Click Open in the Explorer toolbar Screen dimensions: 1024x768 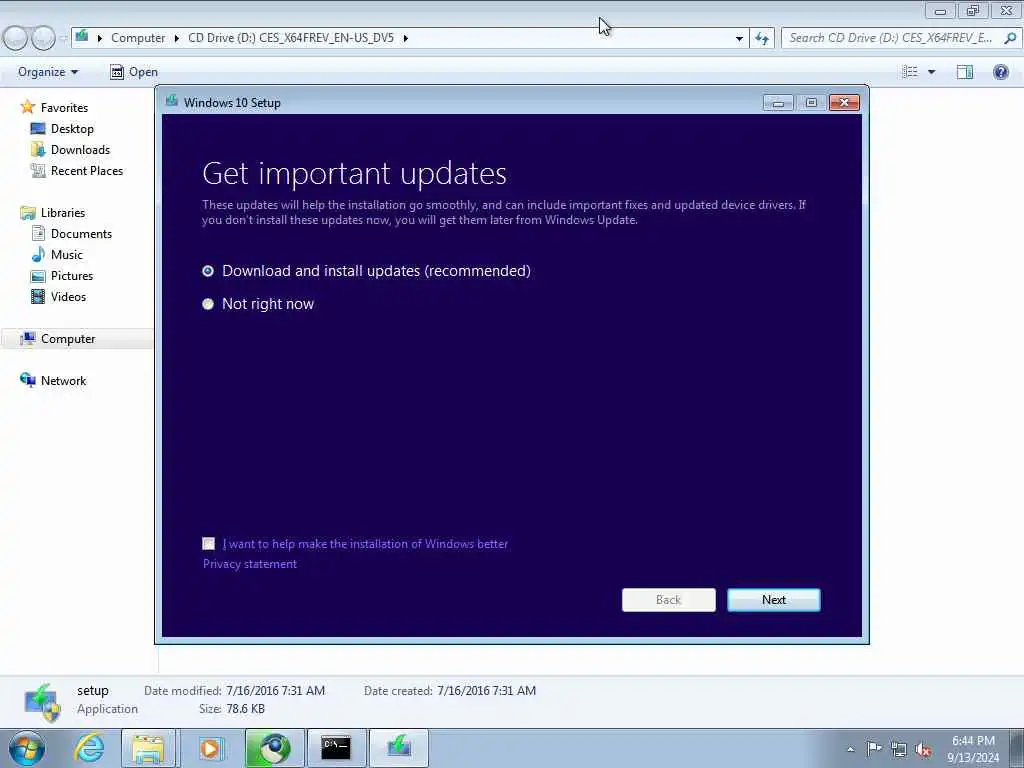pos(134,72)
